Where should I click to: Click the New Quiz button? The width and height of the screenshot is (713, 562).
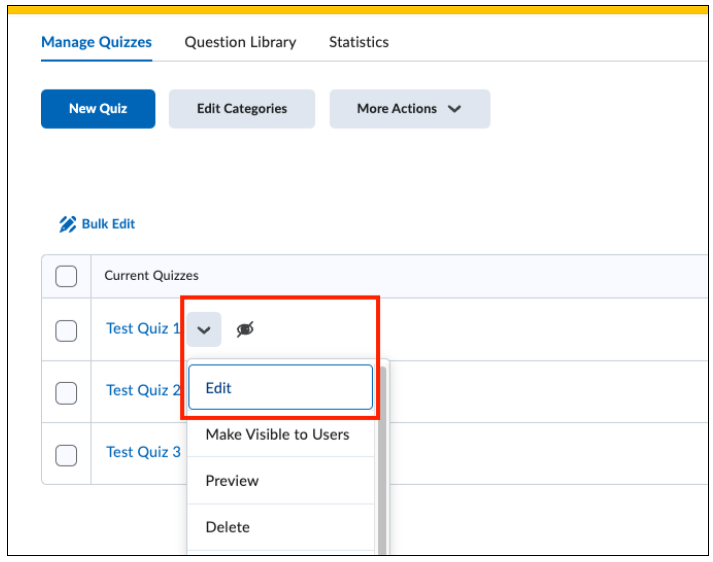coord(98,109)
